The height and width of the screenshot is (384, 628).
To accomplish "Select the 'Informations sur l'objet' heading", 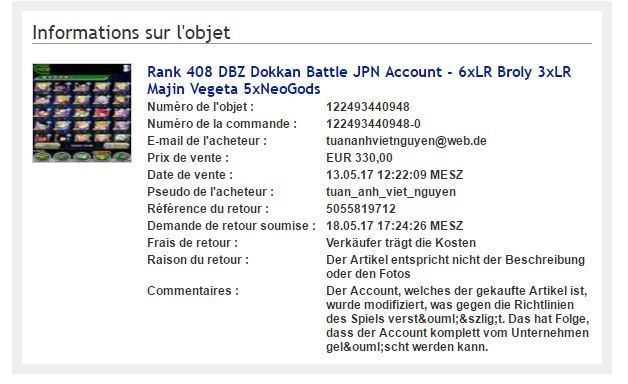I will coord(131,32).
